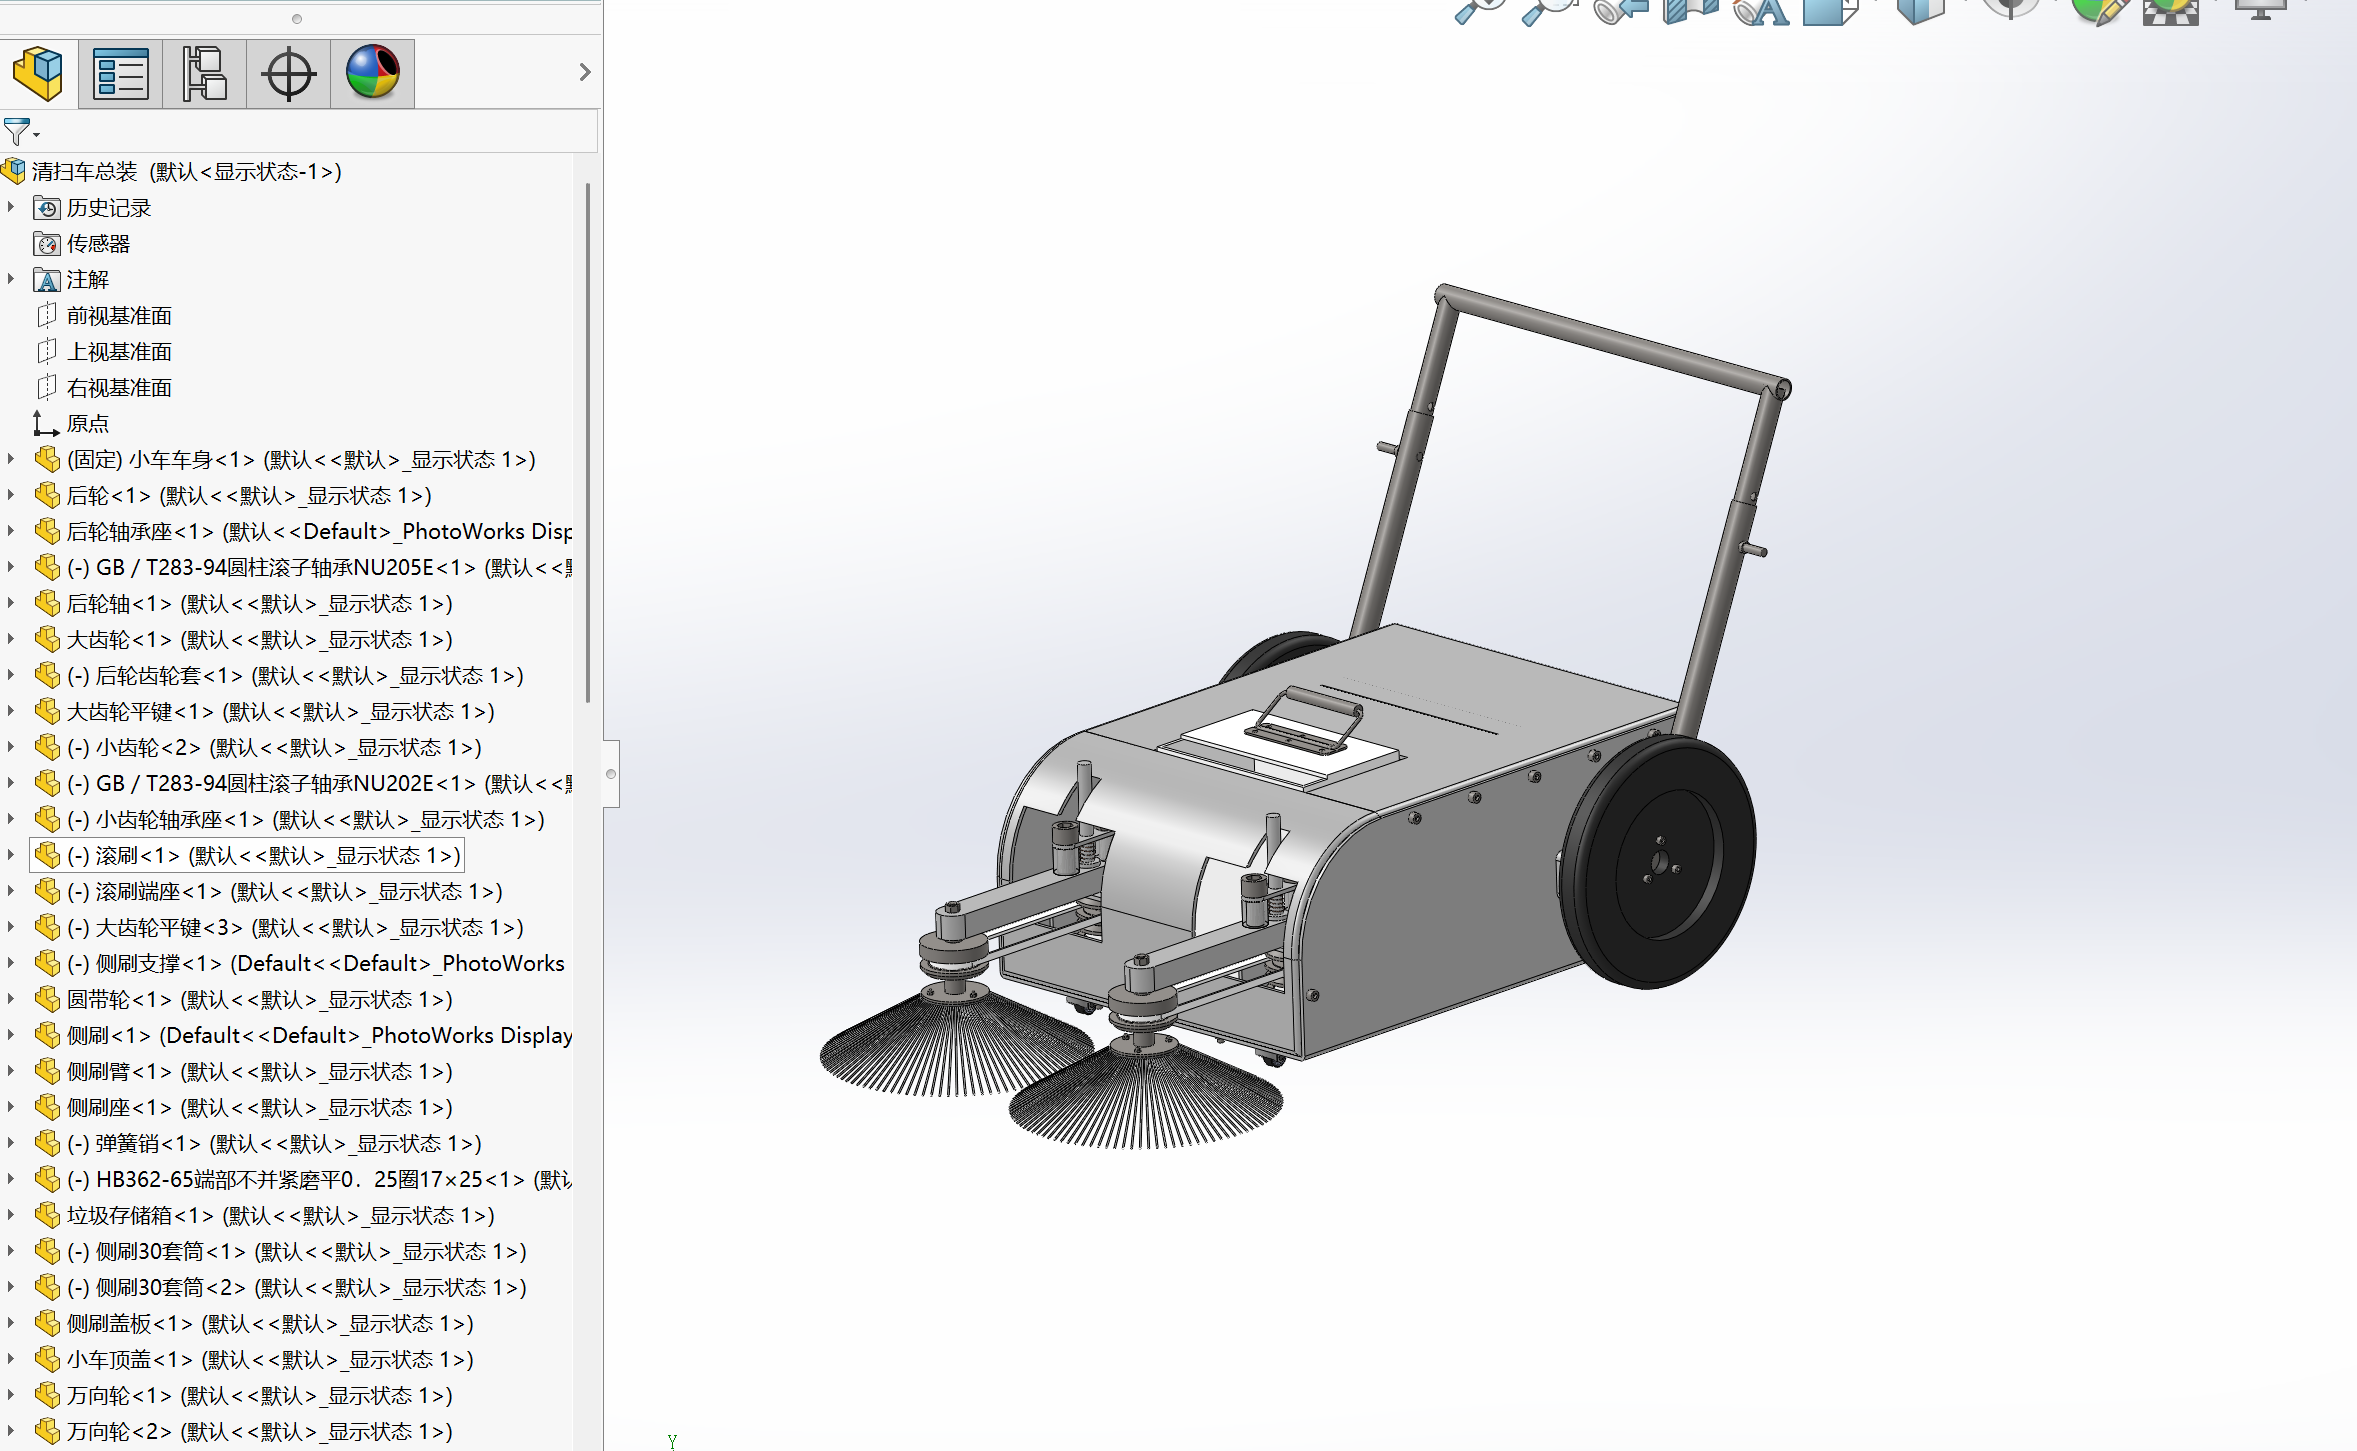Viewport: 2357px width, 1451px height.
Task: Click the feature tree vertical scrollbar
Action: 587,440
